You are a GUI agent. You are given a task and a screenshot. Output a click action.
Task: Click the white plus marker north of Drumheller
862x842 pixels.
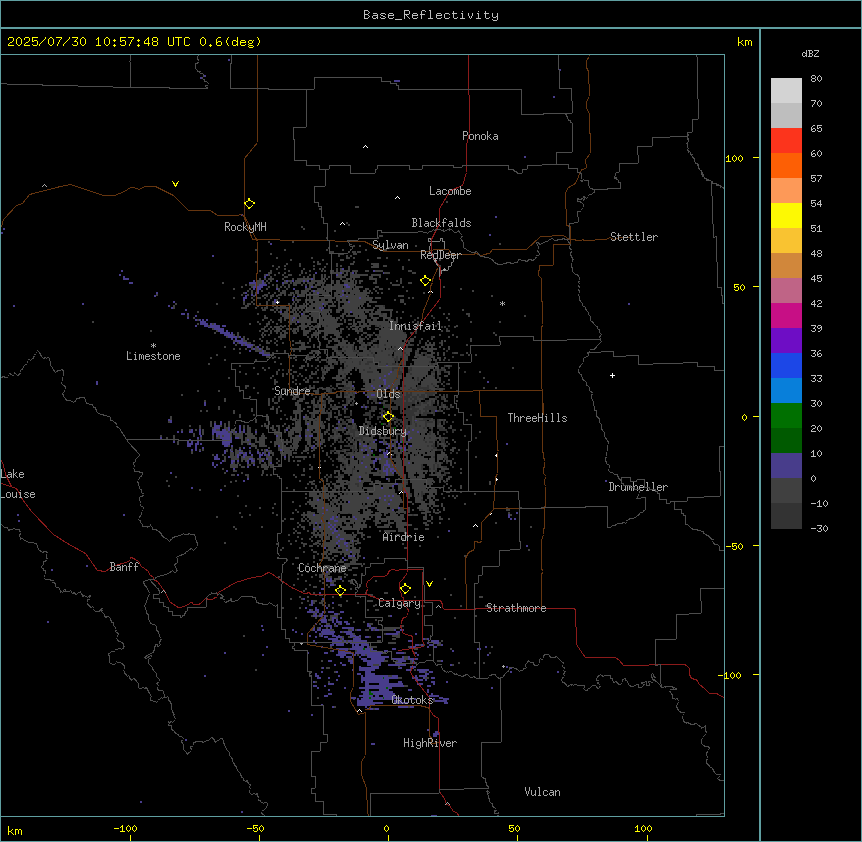point(612,375)
